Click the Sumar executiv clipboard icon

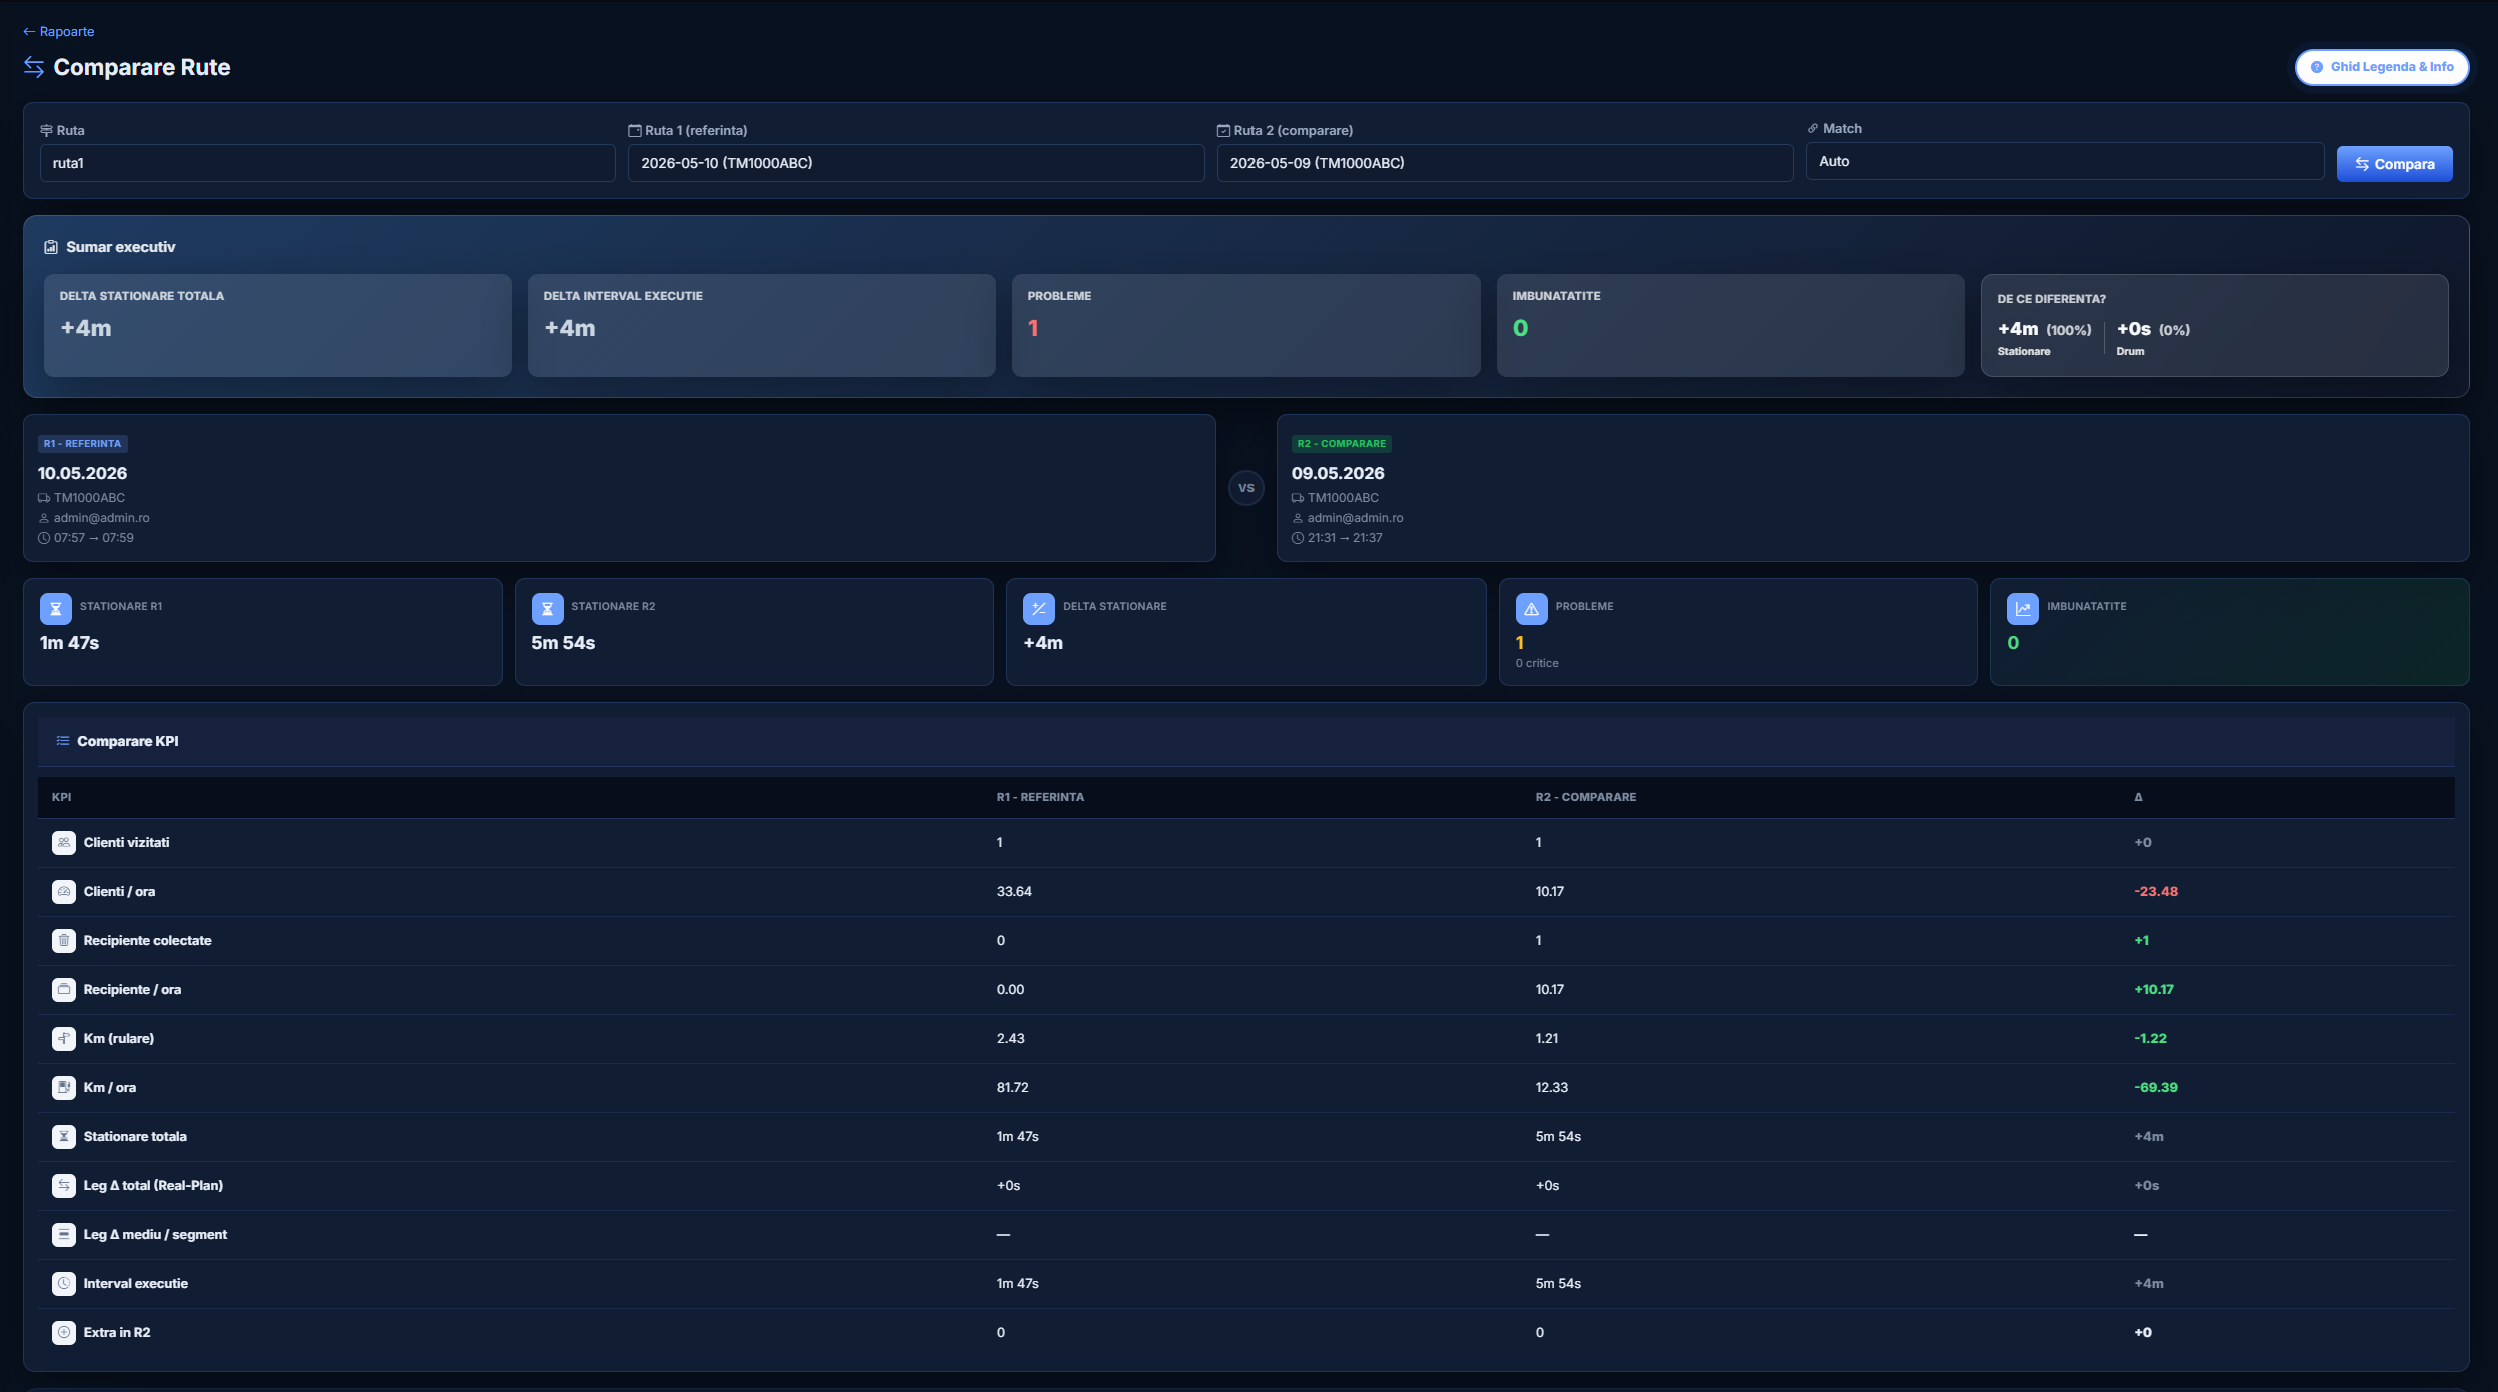click(51, 247)
